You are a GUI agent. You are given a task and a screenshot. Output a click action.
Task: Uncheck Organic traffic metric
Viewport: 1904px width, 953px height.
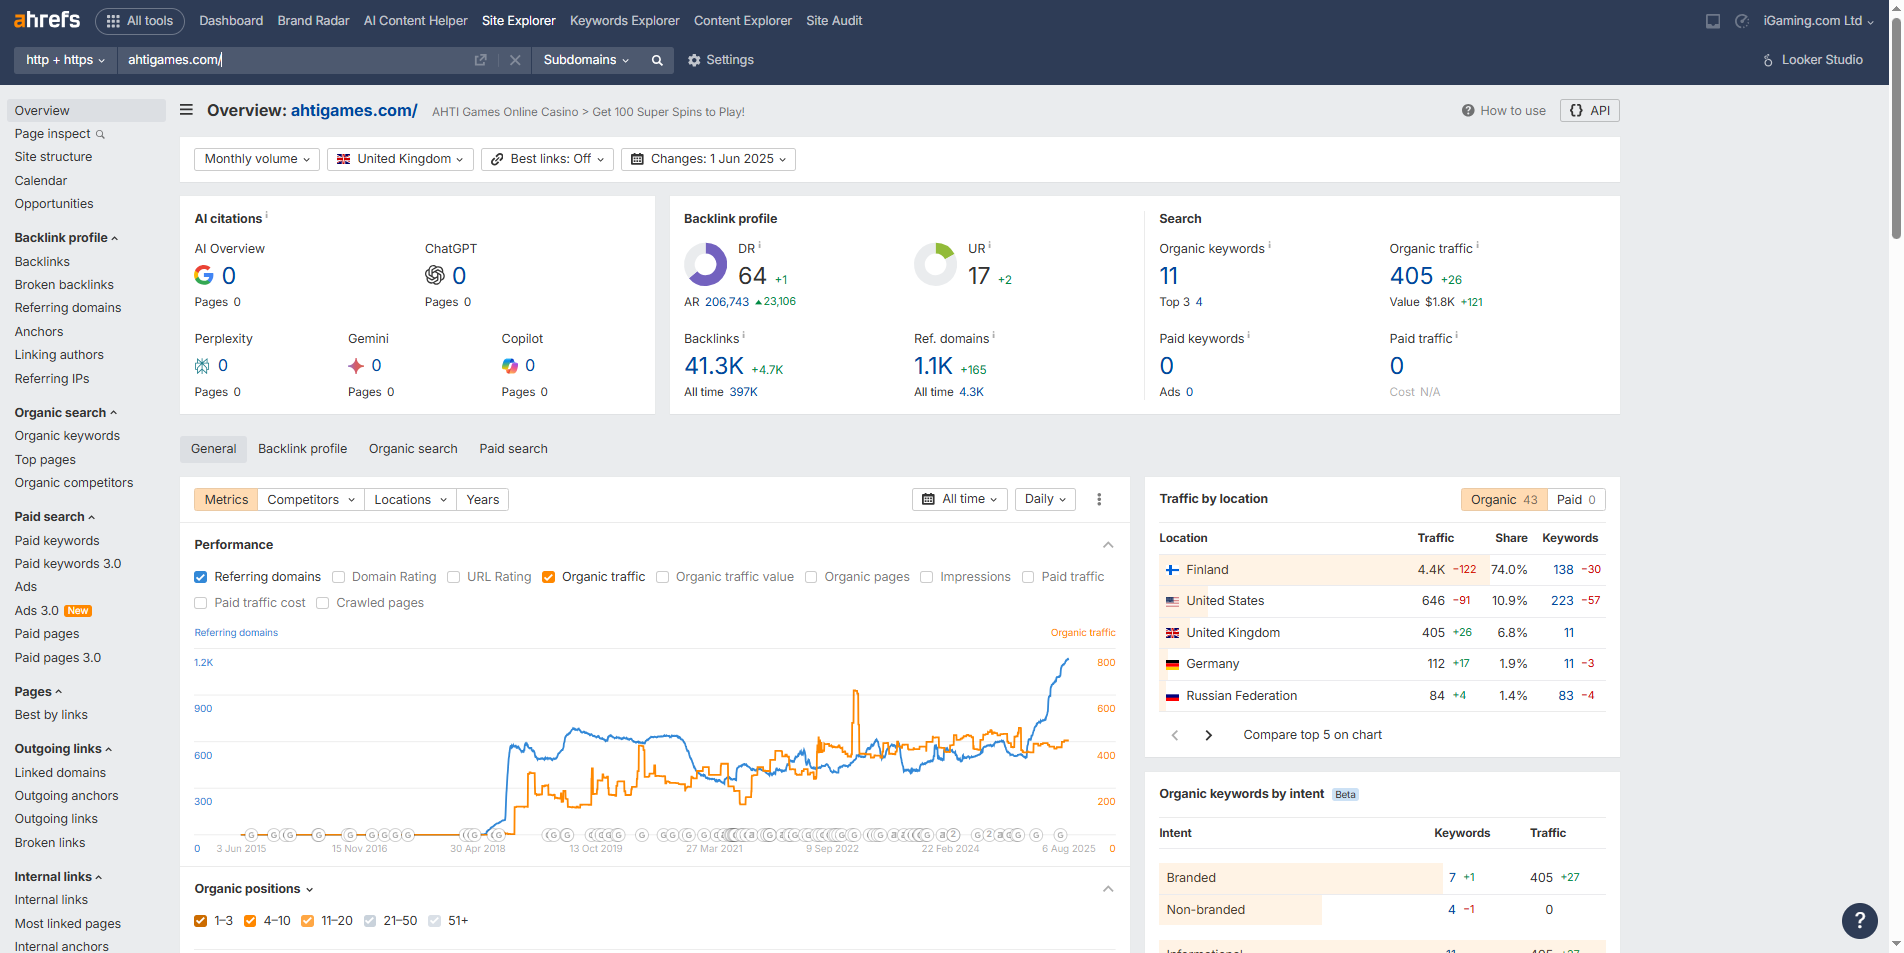[x=549, y=577]
